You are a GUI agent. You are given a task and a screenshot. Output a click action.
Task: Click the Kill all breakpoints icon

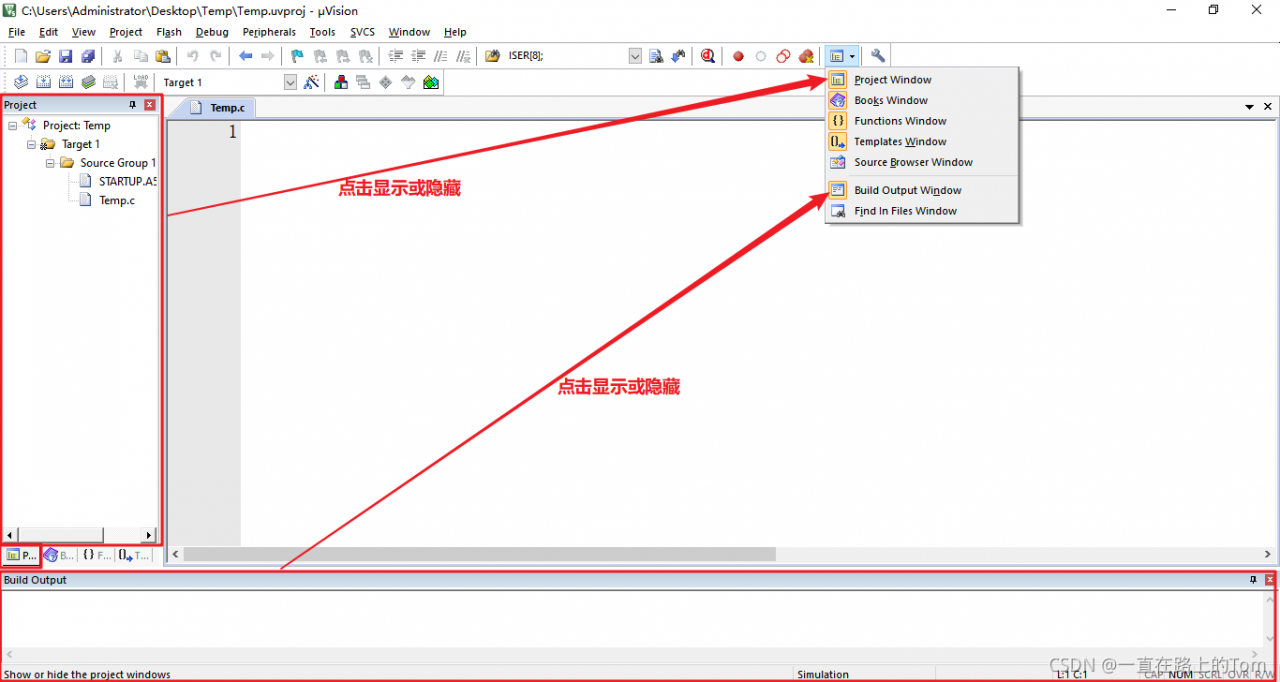[806, 56]
